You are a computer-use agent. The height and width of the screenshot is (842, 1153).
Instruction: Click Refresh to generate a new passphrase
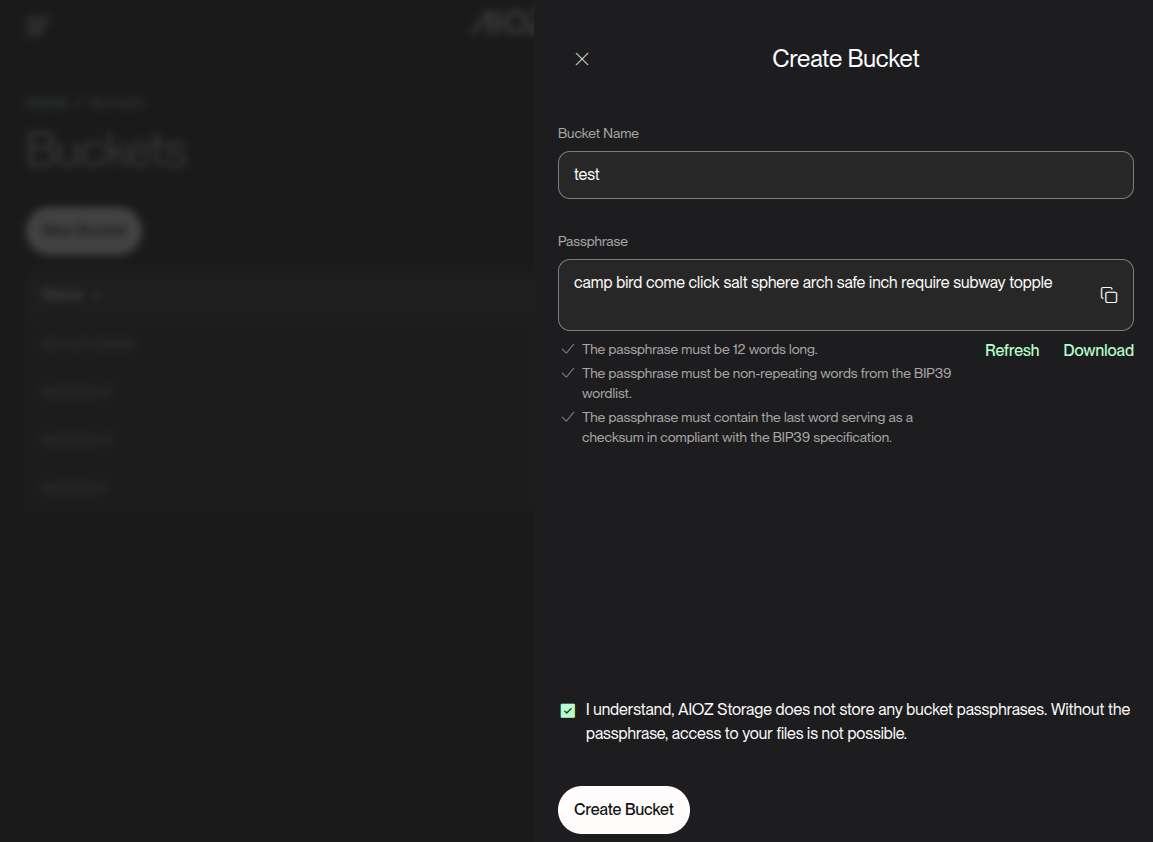pyautogui.click(x=1011, y=350)
